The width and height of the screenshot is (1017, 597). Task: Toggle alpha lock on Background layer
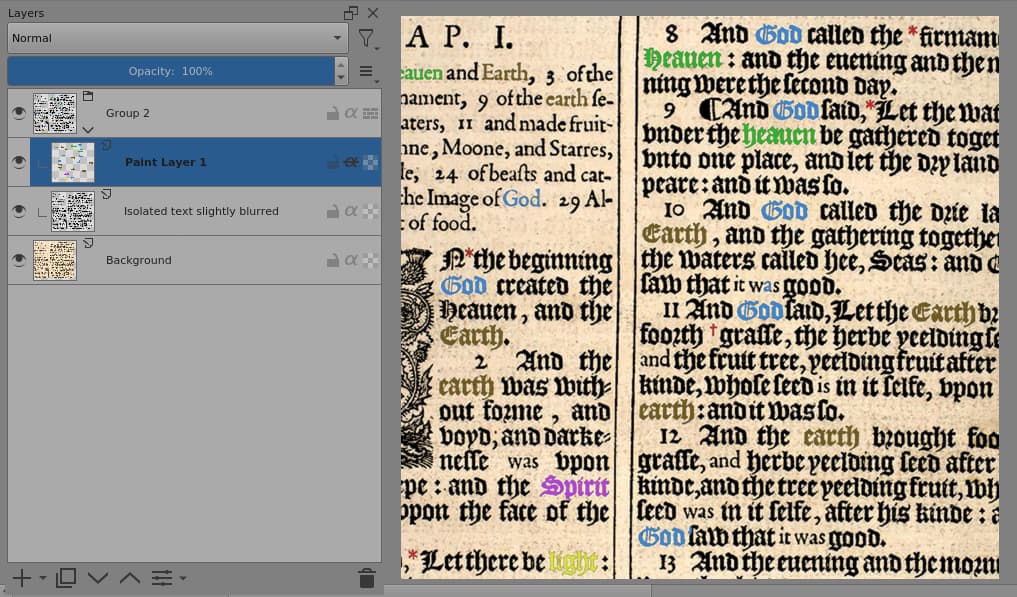pos(370,260)
